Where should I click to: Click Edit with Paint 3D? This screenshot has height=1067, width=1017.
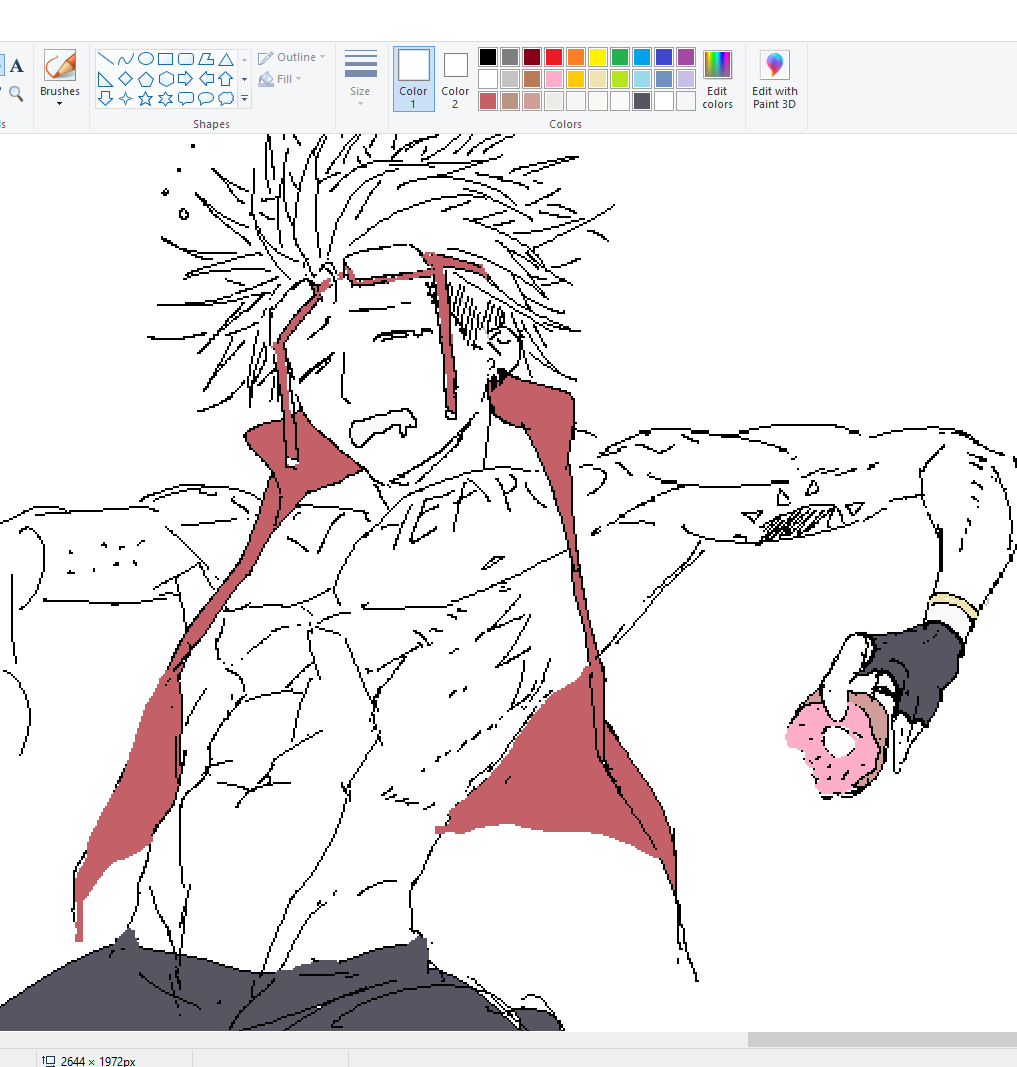click(774, 79)
